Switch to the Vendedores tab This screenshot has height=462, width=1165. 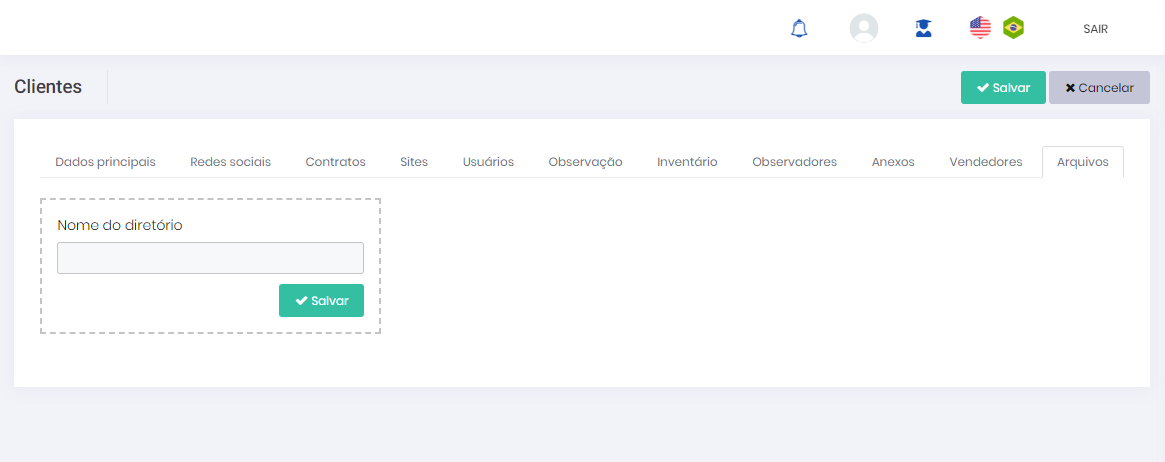tap(985, 162)
